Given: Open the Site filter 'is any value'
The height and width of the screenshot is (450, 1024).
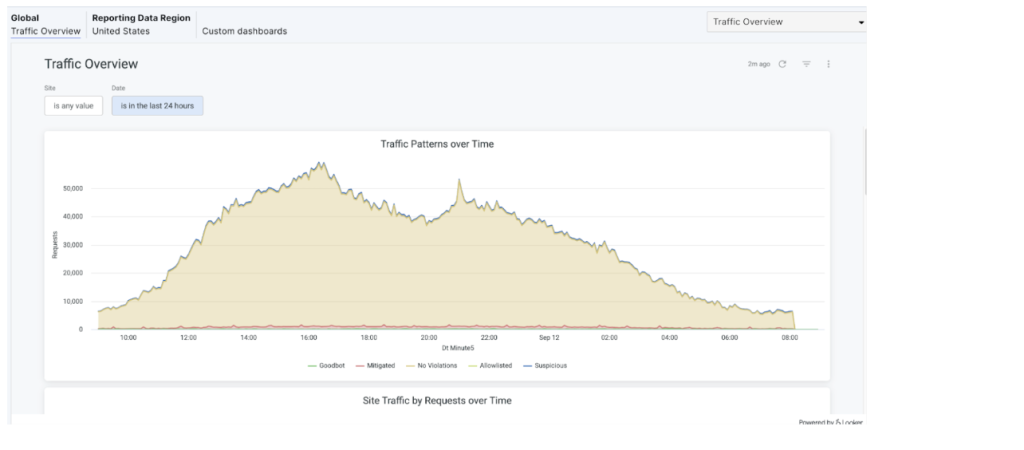Looking at the screenshot, I should [73, 105].
